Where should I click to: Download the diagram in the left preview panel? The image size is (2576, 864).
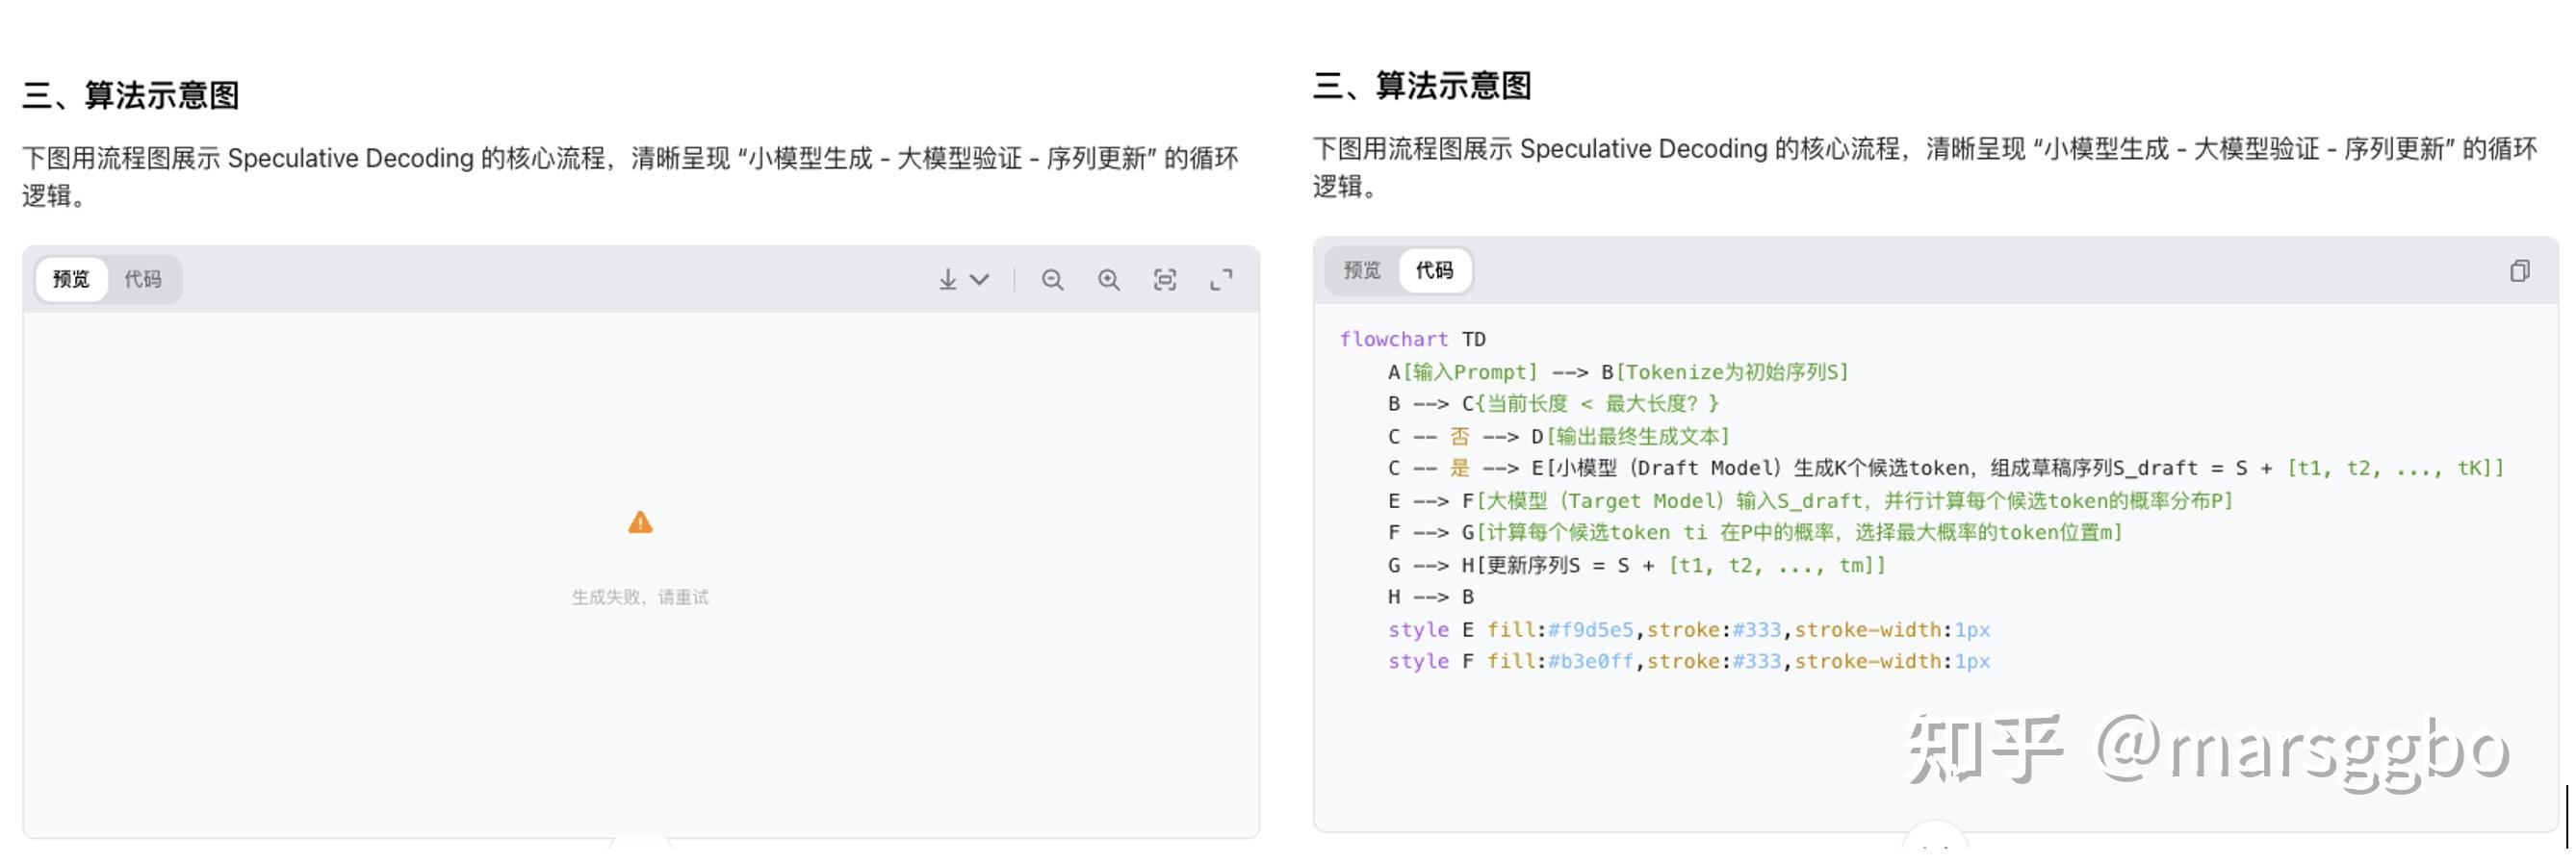947,280
